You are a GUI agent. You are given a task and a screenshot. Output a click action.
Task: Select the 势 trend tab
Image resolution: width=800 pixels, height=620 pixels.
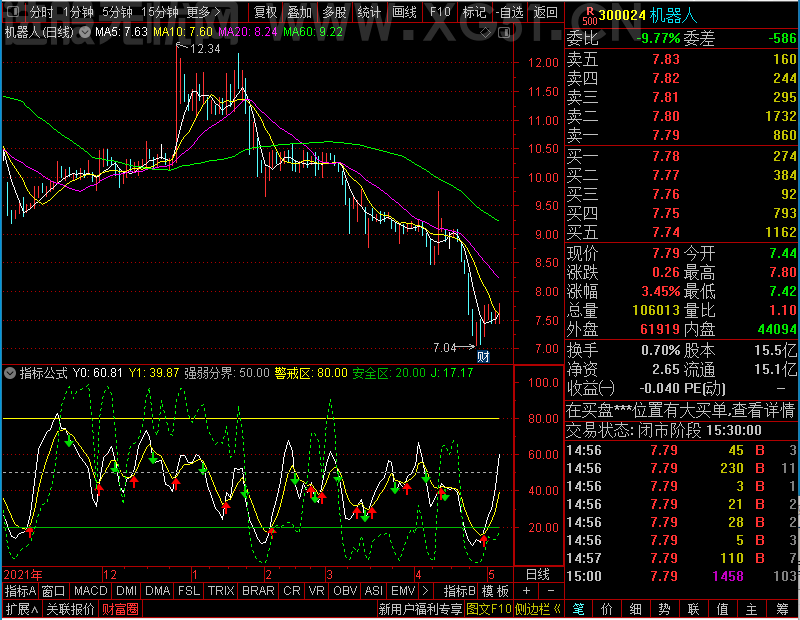click(664, 609)
